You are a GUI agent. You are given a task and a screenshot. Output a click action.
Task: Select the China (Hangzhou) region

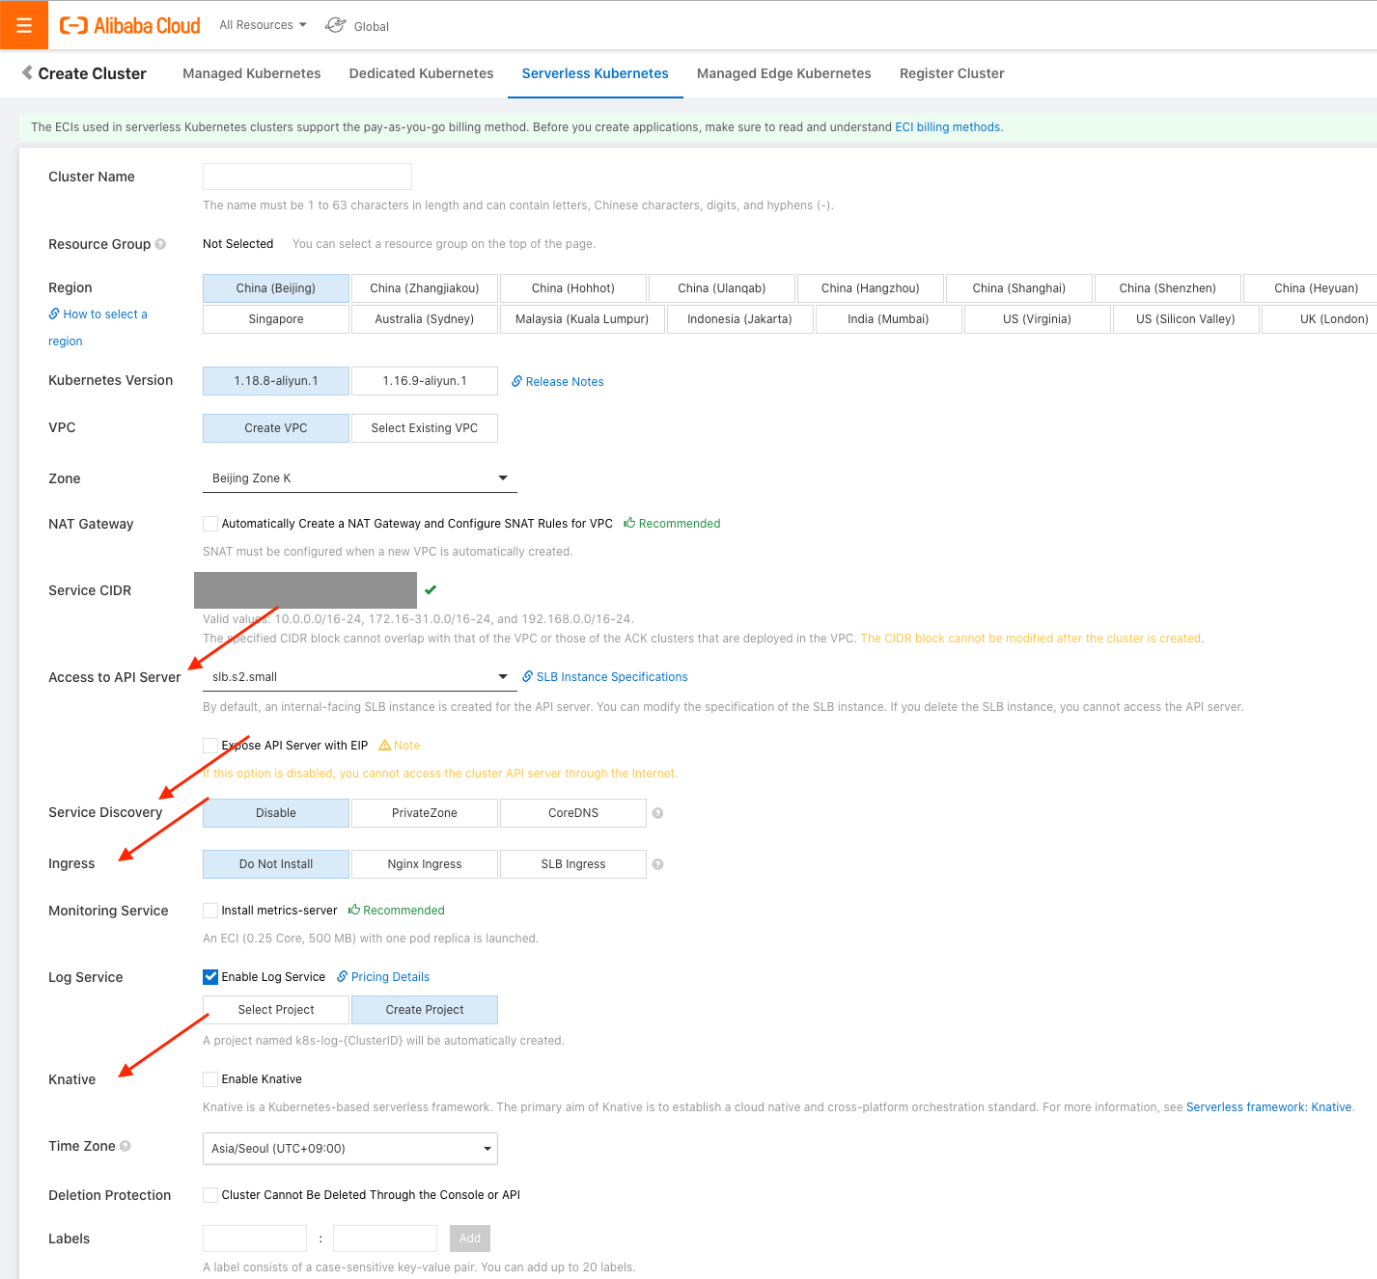click(870, 288)
